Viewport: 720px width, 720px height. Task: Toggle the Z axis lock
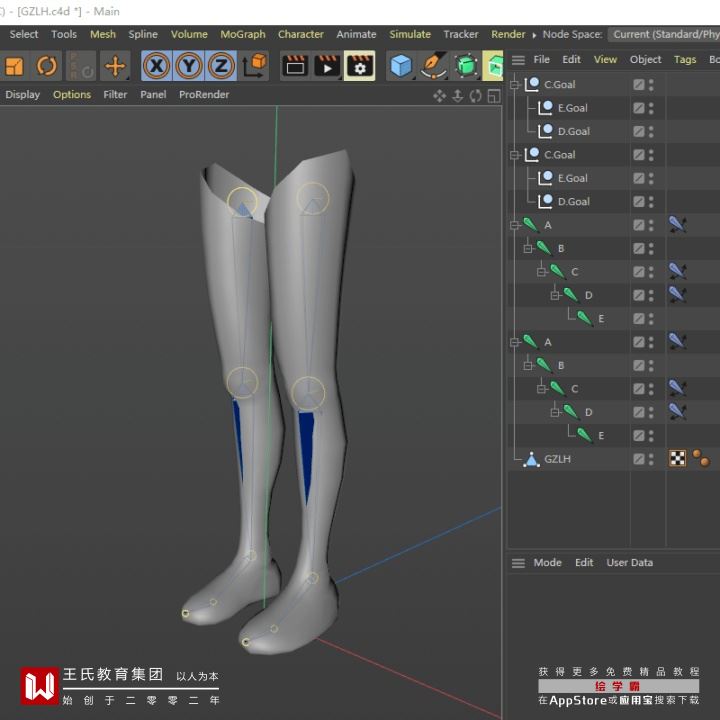pos(221,66)
